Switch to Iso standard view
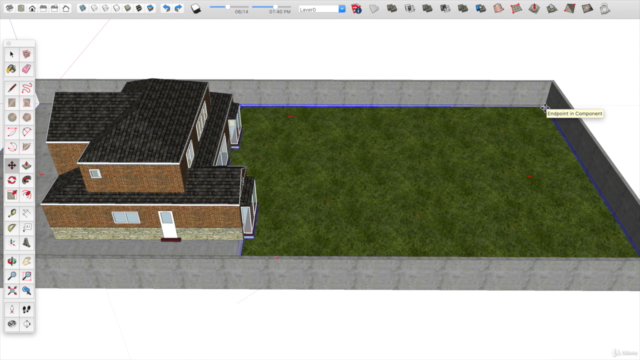 point(9,8)
